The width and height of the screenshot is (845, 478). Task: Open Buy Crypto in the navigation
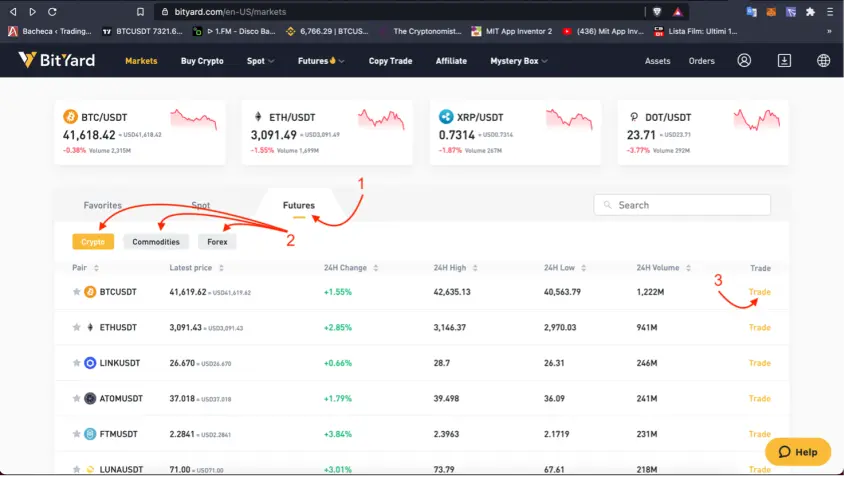click(202, 61)
